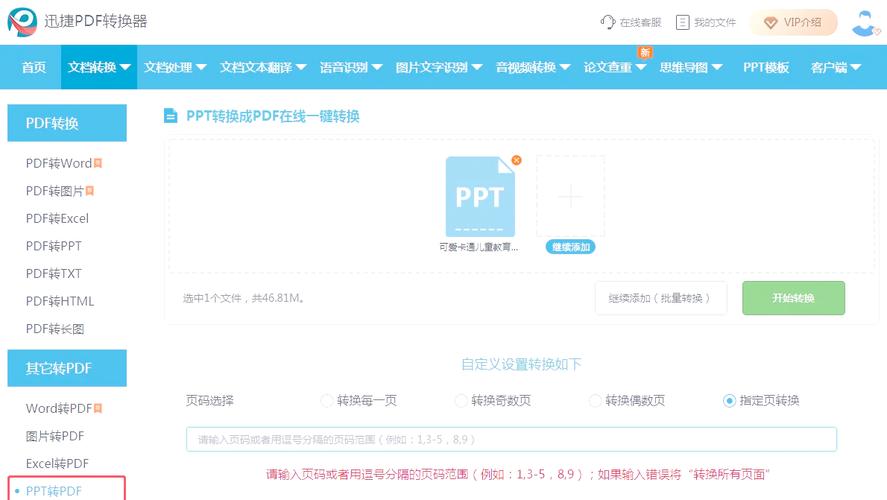Select 转换偶数页 radio button
Image resolution: width=887 pixels, height=500 pixels.
pos(595,400)
